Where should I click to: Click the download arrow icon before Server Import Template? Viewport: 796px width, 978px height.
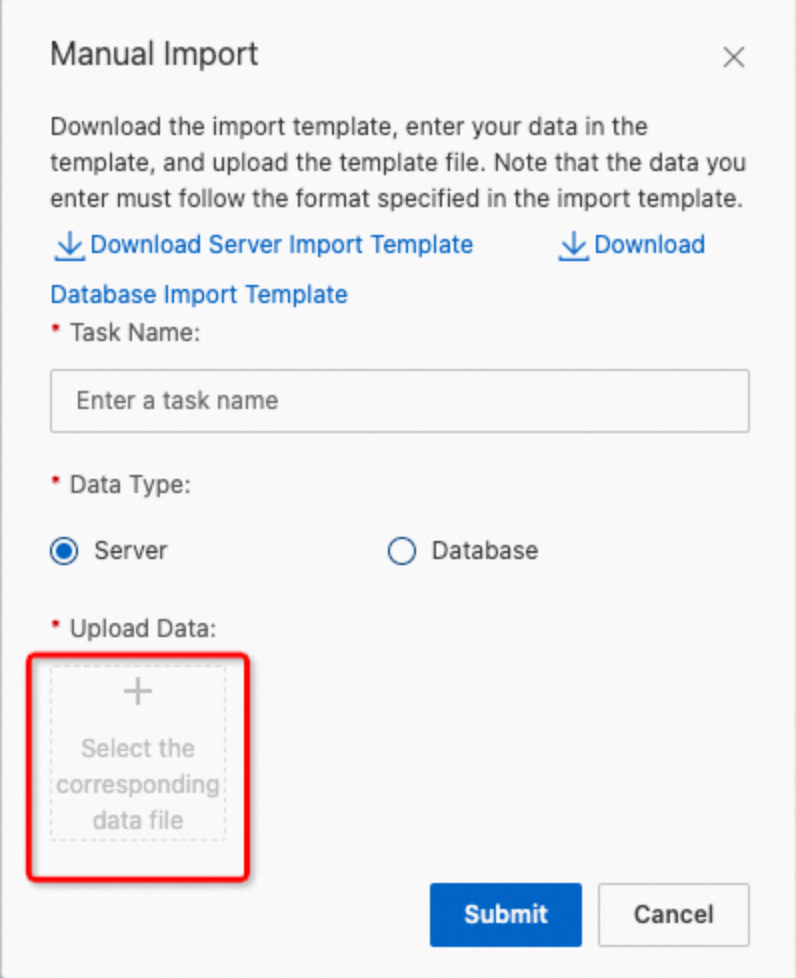point(69,245)
